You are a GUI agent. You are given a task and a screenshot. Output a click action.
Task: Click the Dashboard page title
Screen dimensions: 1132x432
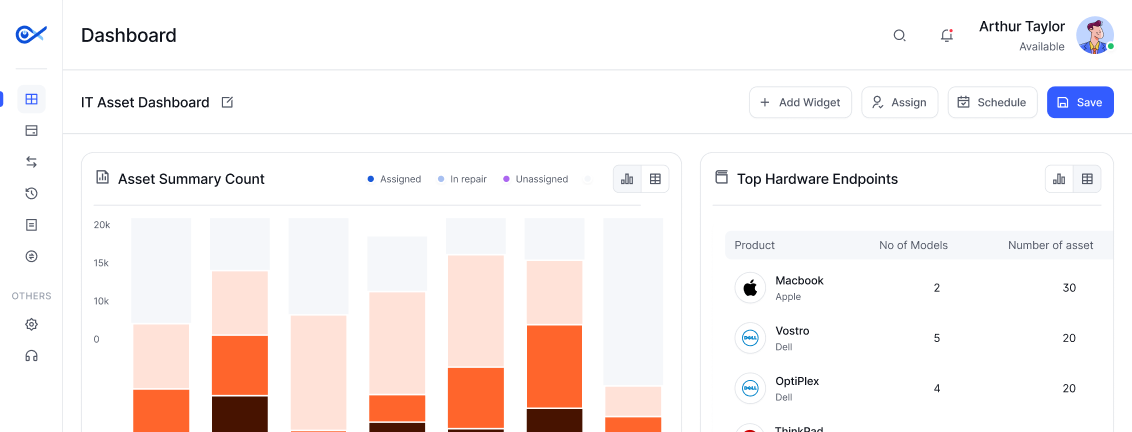click(x=129, y=35)
